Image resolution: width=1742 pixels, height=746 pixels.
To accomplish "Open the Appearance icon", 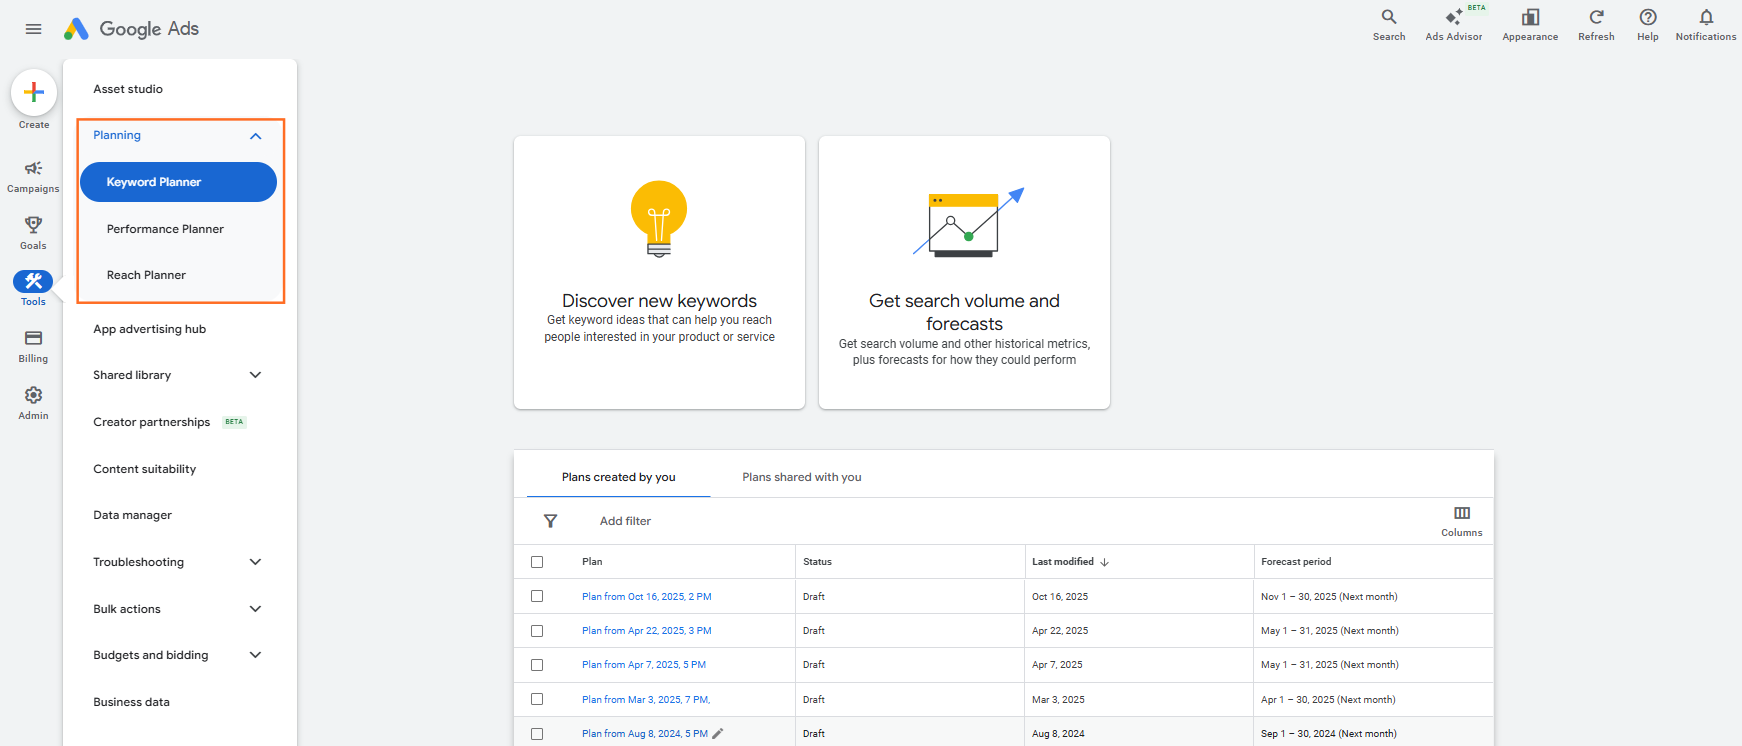I will tap(1530, 17).
